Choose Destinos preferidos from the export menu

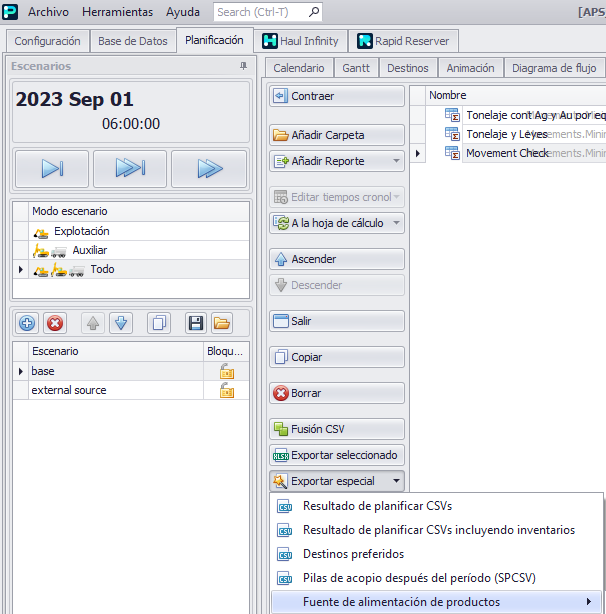coord(353,554)
